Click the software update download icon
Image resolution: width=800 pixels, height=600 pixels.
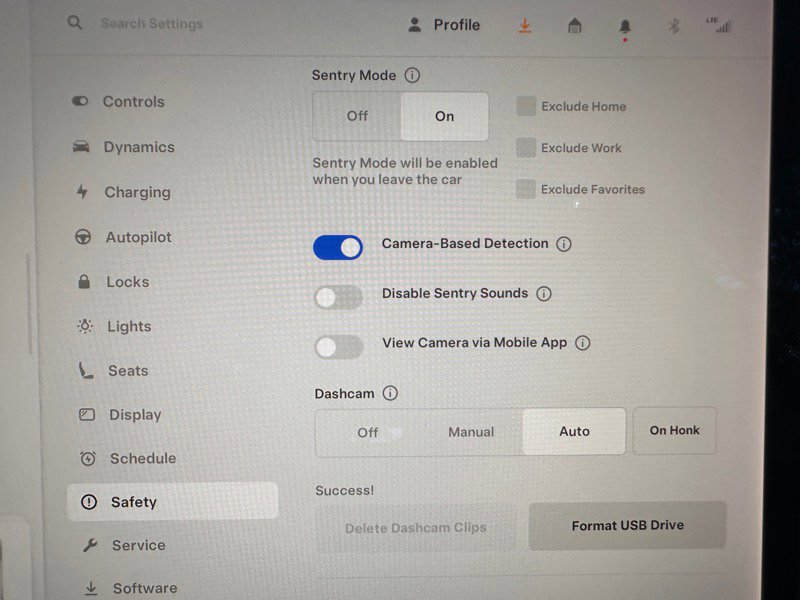click(x=525, y=24)
